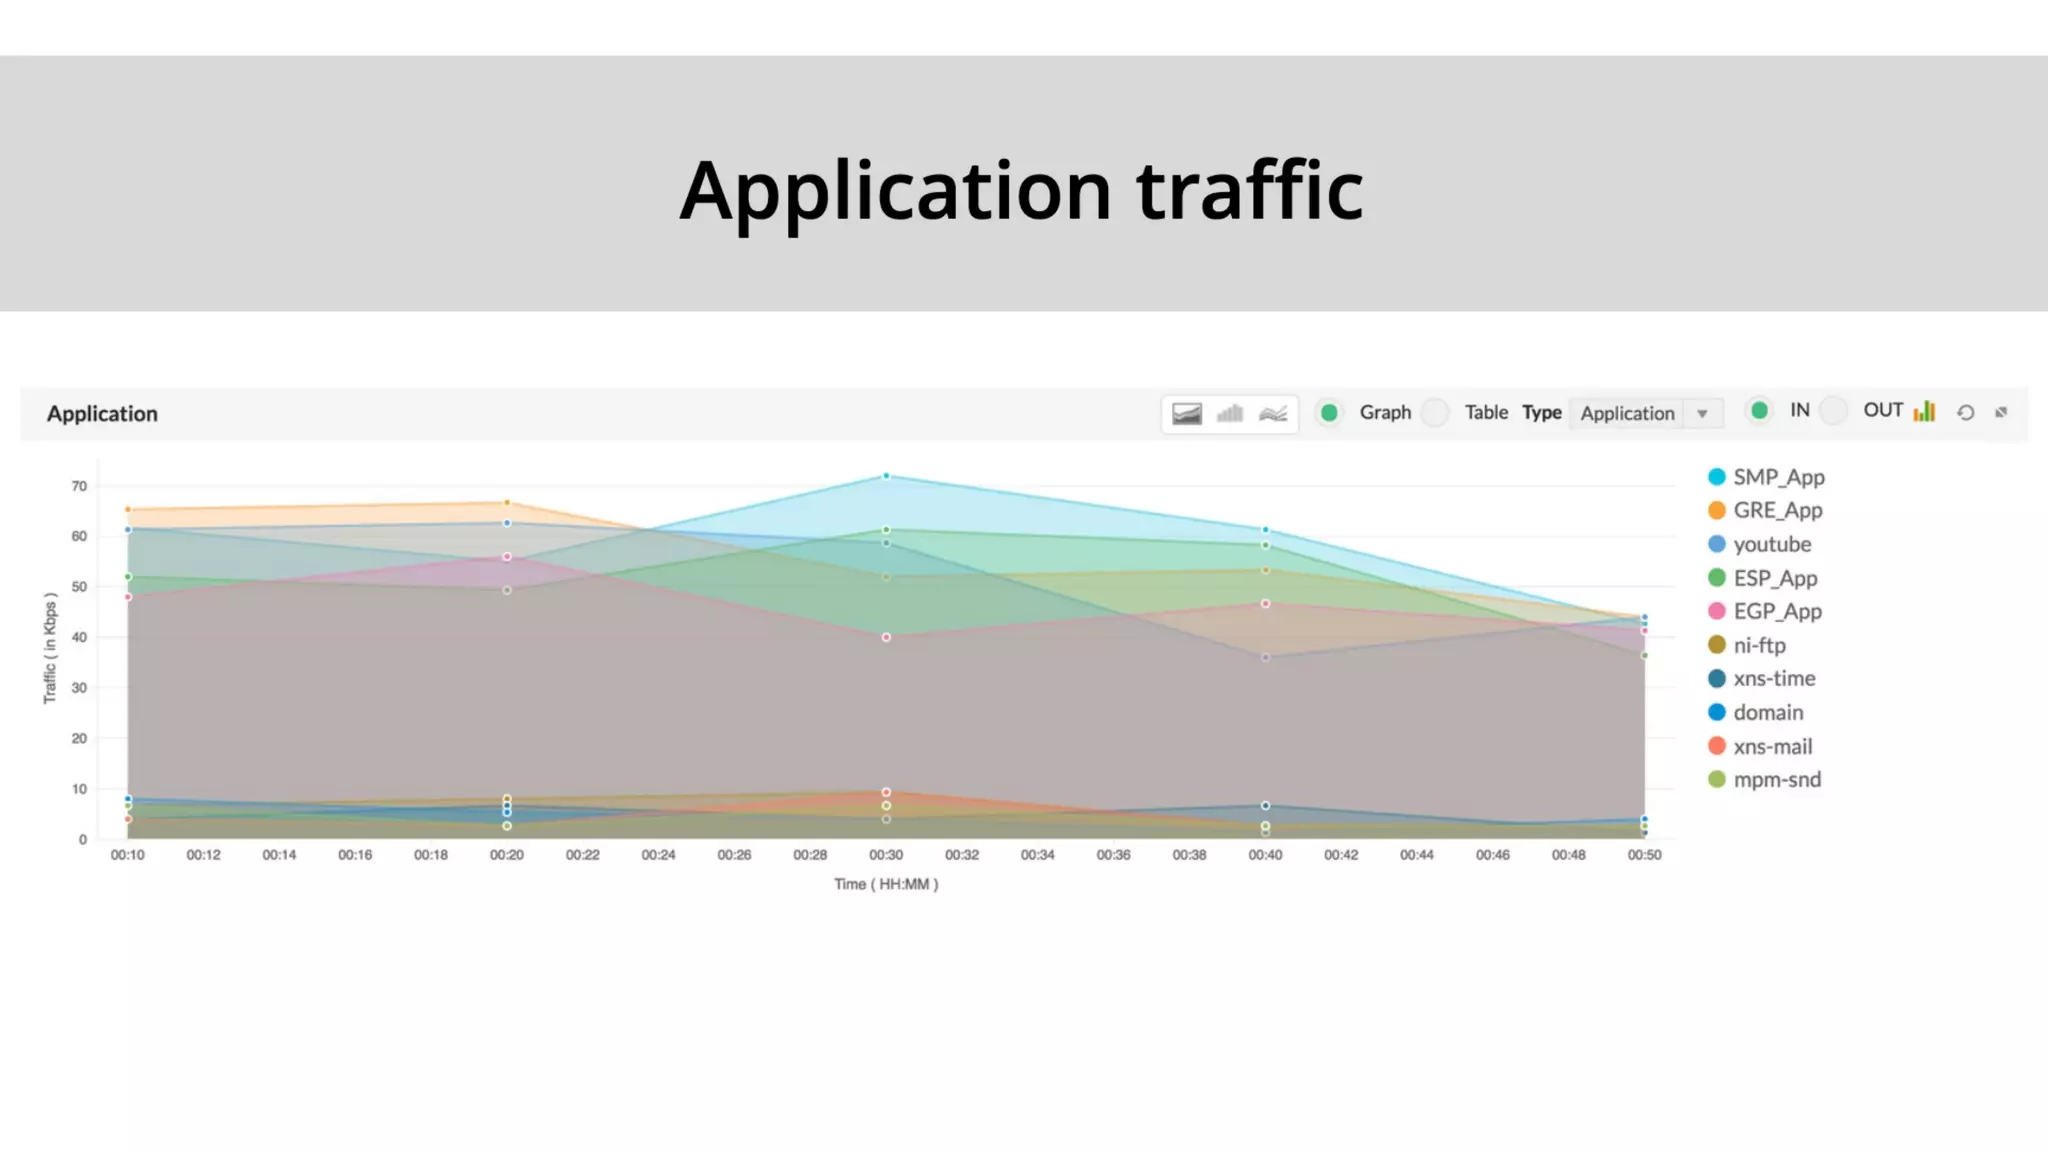2048x1152 pixels.
Task: Switch to the line chart view icon
Action: (x=1273, y=414)
